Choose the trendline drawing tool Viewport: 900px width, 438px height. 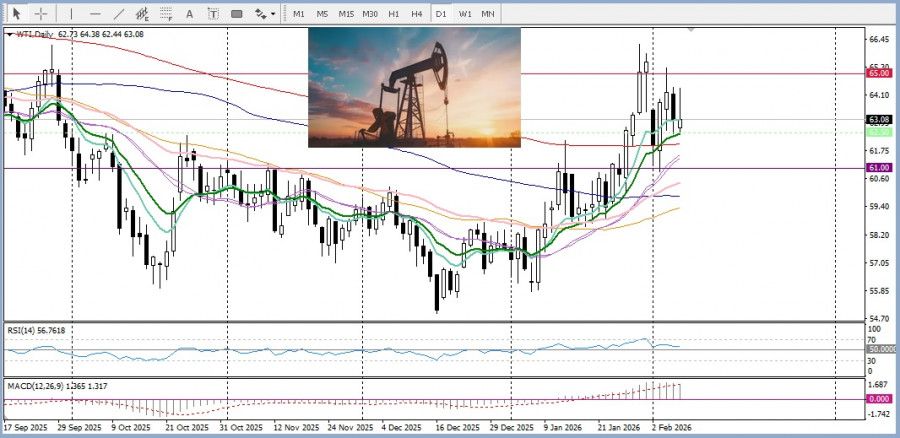tap(119, 14)
